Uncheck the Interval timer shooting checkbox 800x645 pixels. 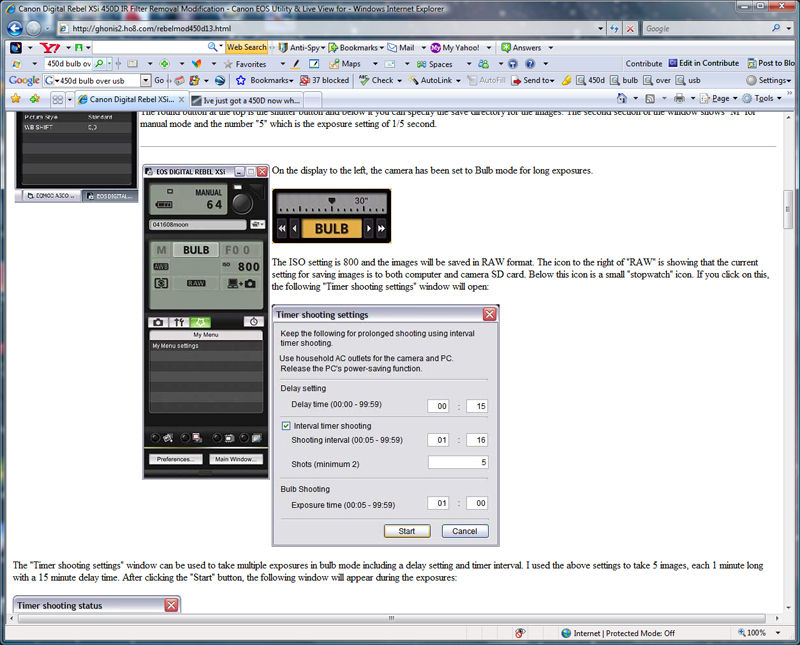[286, 426]
